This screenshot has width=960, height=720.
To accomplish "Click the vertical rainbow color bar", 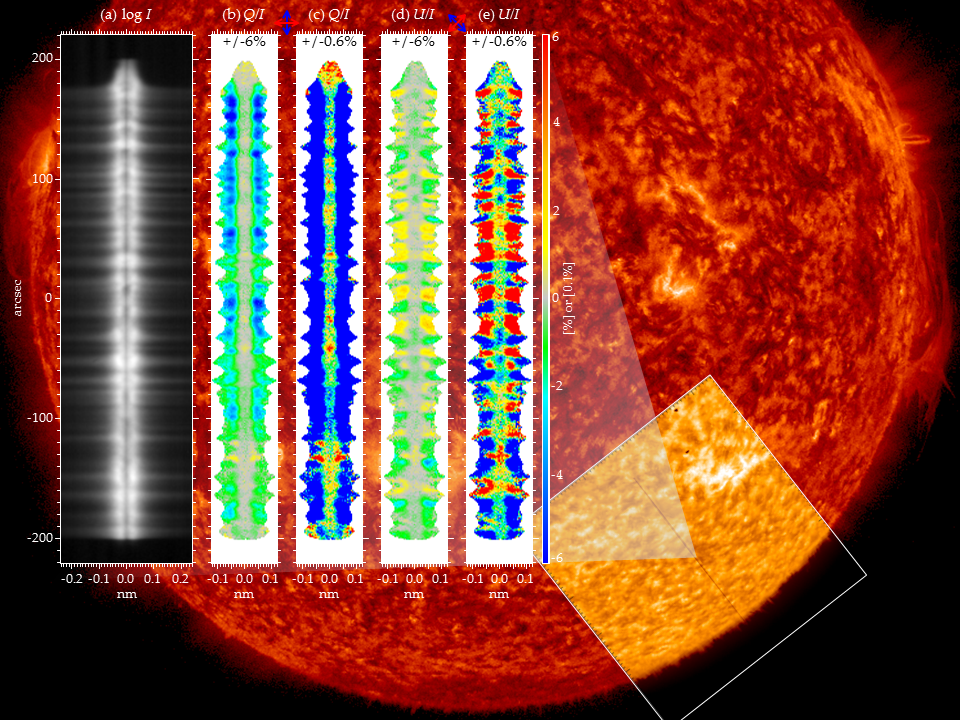I will click(x=545, y=300).
